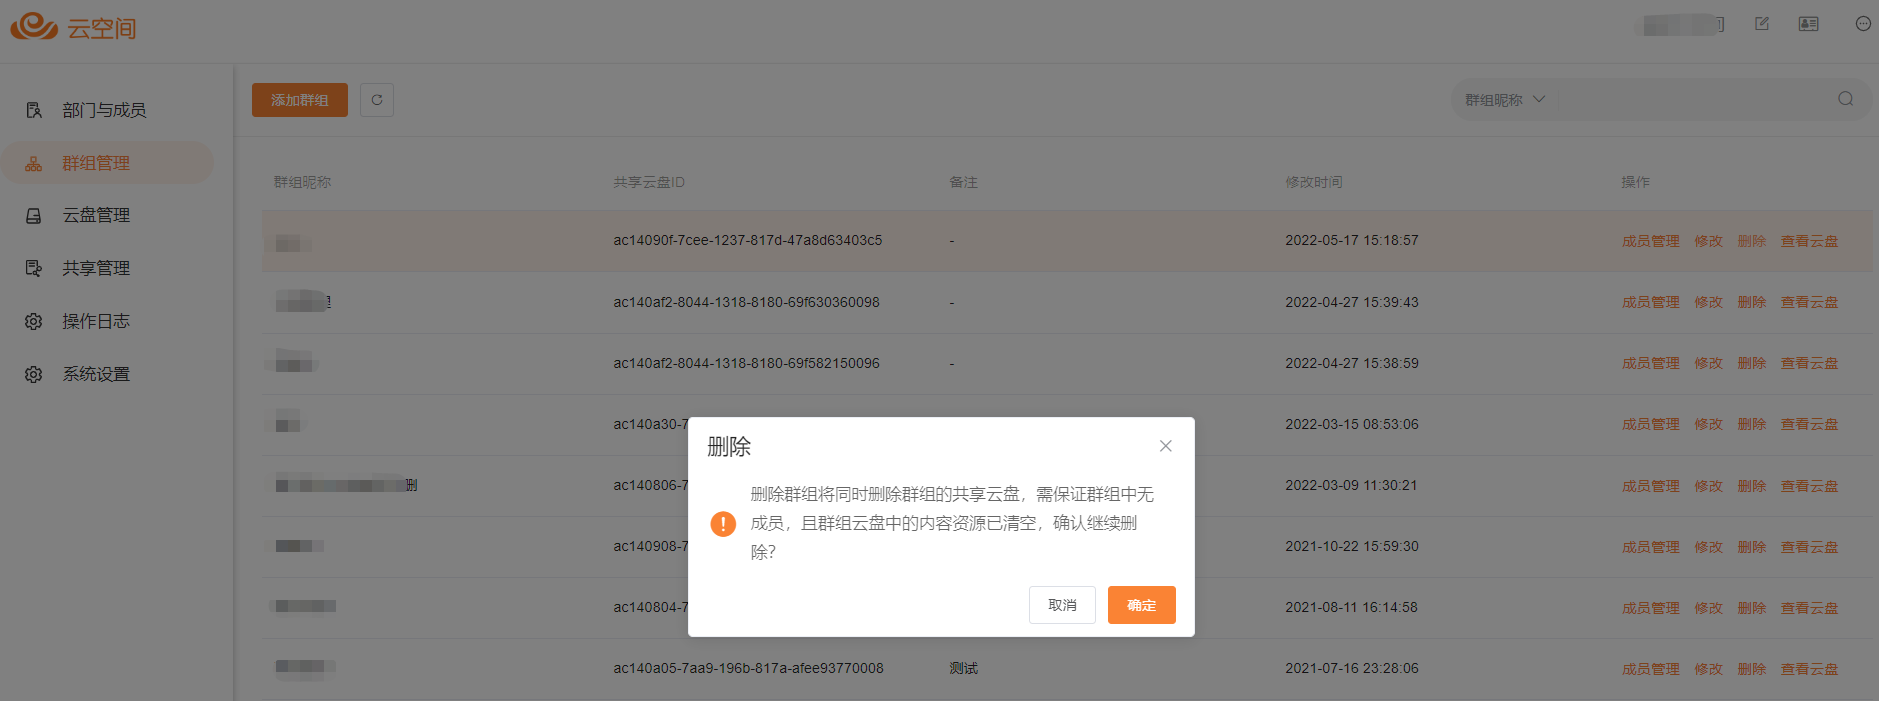Click the 云空间 logo
The width and height of the screenshot is (1879, 701).
click(x=73, y=27)
